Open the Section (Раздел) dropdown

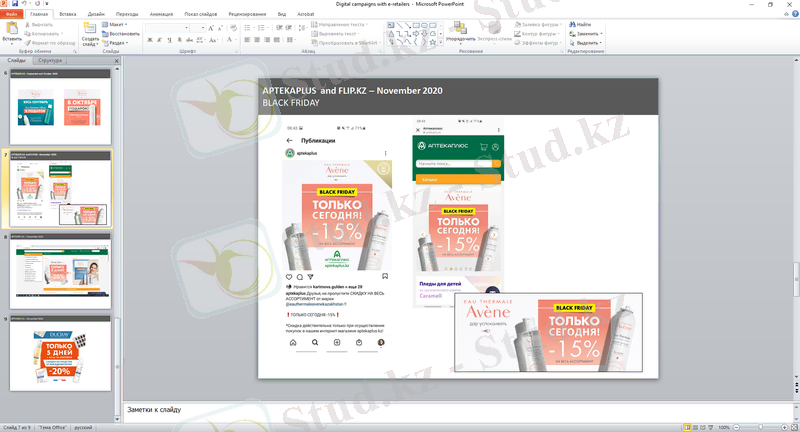coord(115,43)
